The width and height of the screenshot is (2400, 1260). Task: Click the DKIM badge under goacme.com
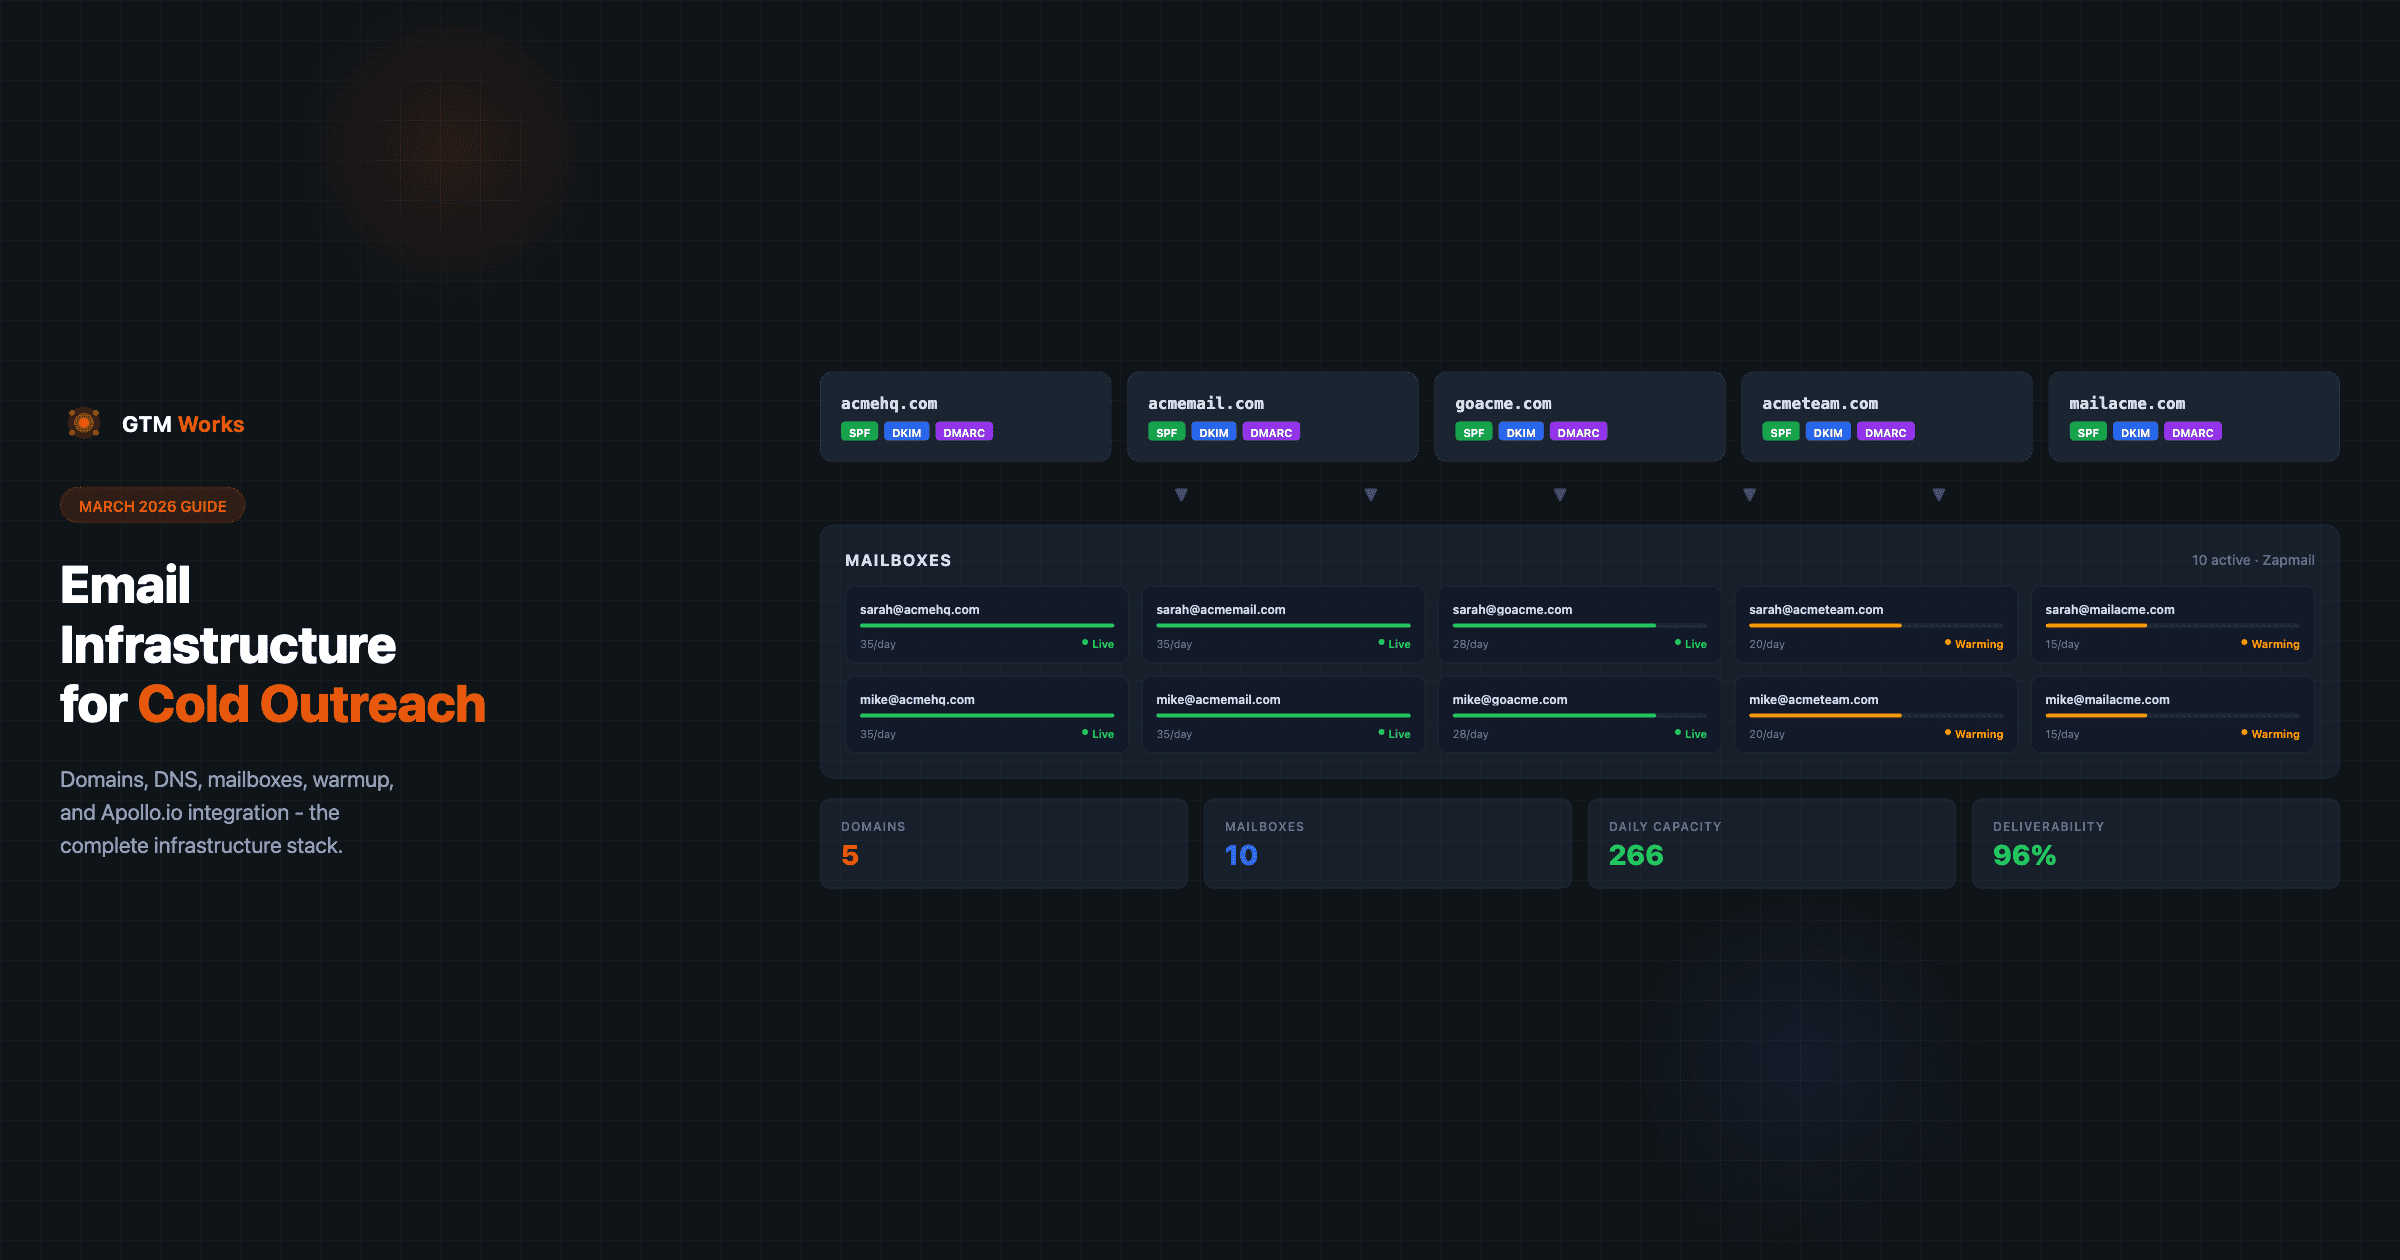pos(1520,433)
